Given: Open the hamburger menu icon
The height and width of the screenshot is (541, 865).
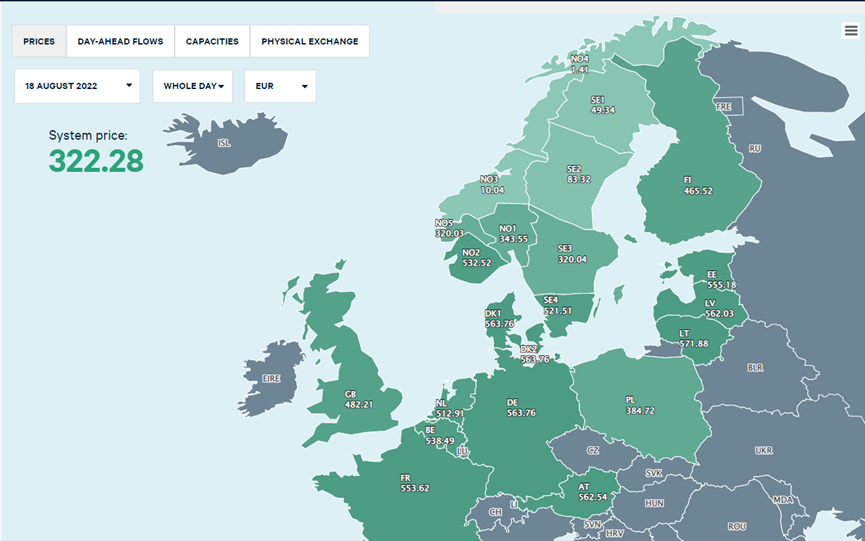Looking at the screenshot, I should click(x=850, y=31).
